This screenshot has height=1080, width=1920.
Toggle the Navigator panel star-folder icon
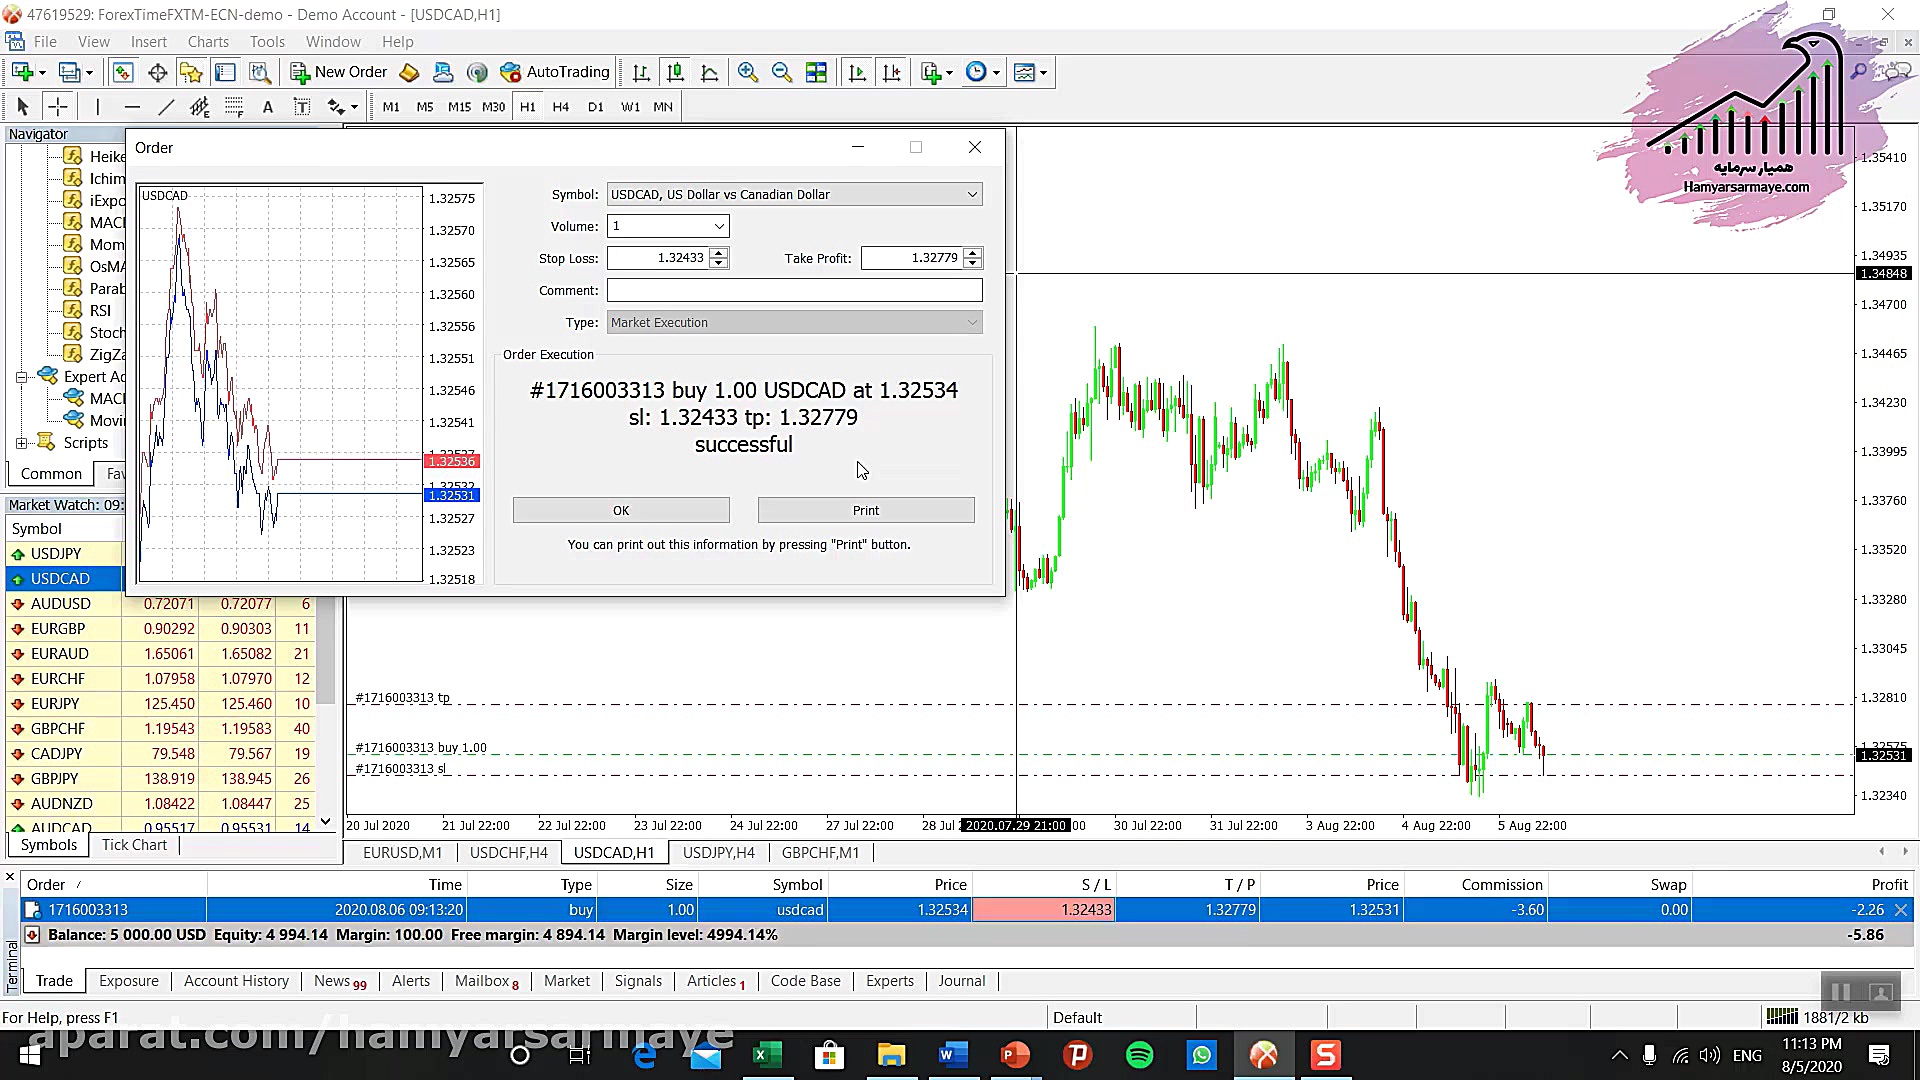(190, 72)
